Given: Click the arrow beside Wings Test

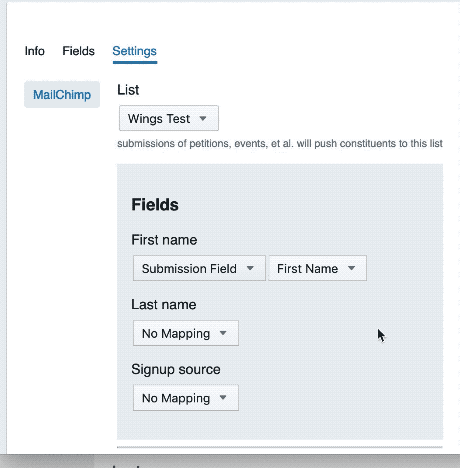Looking at the screenshot, I should pyautogui.click(x=203, y=118).
